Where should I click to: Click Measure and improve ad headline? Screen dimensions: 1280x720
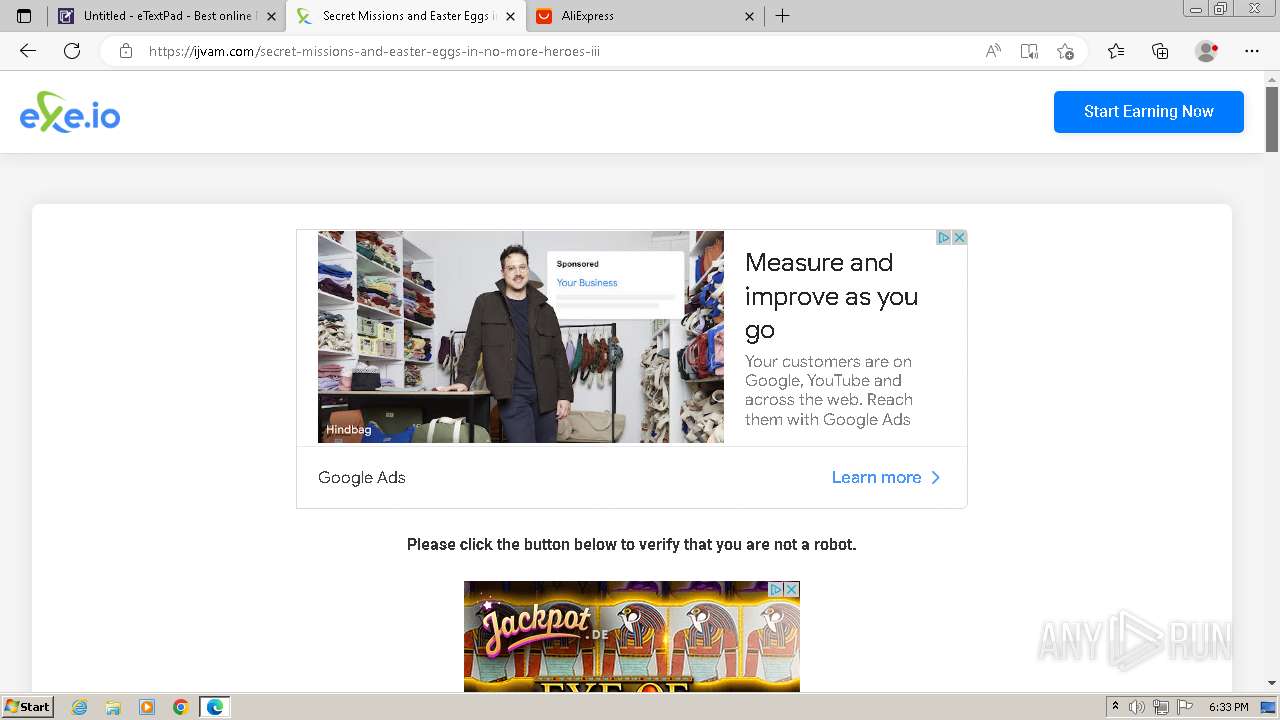[831, 296]
